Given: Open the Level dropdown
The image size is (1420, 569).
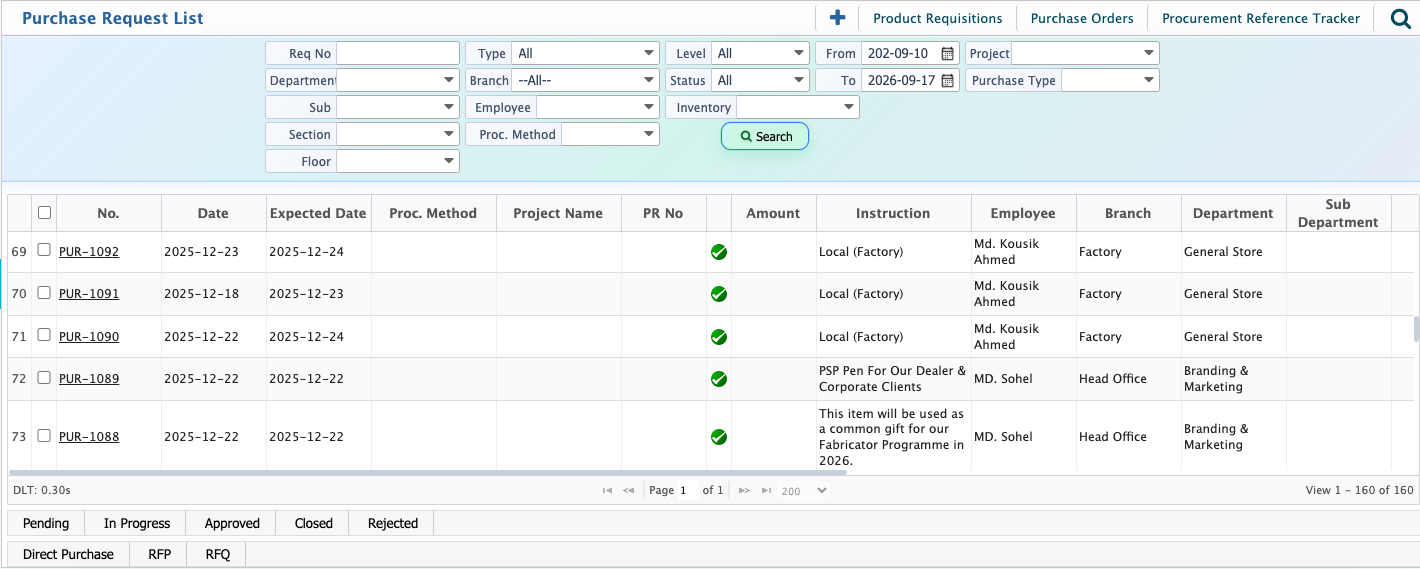Looking at the screenshot, I should 759,54.
